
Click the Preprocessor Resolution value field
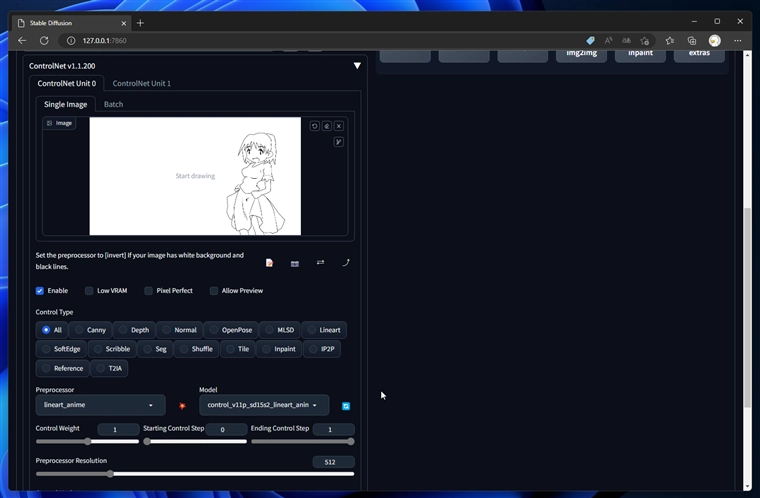click(333, 462)
